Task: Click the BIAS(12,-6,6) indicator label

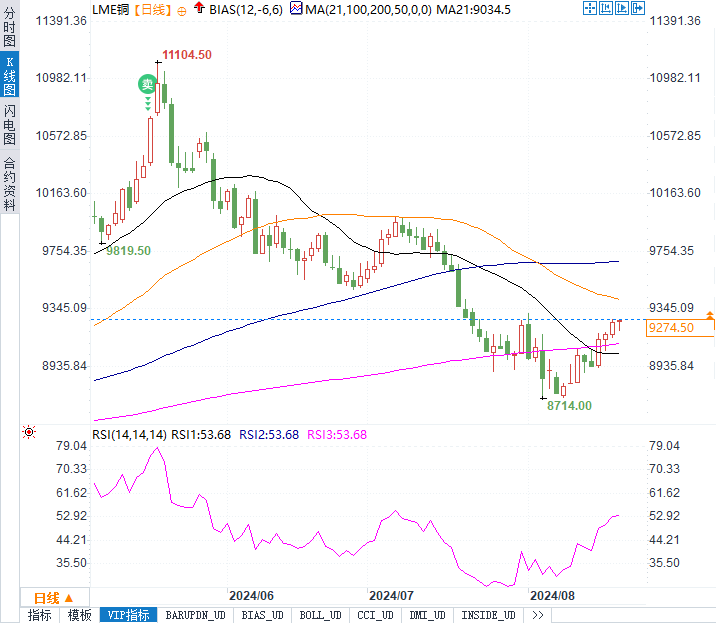Action: point(246,10)
